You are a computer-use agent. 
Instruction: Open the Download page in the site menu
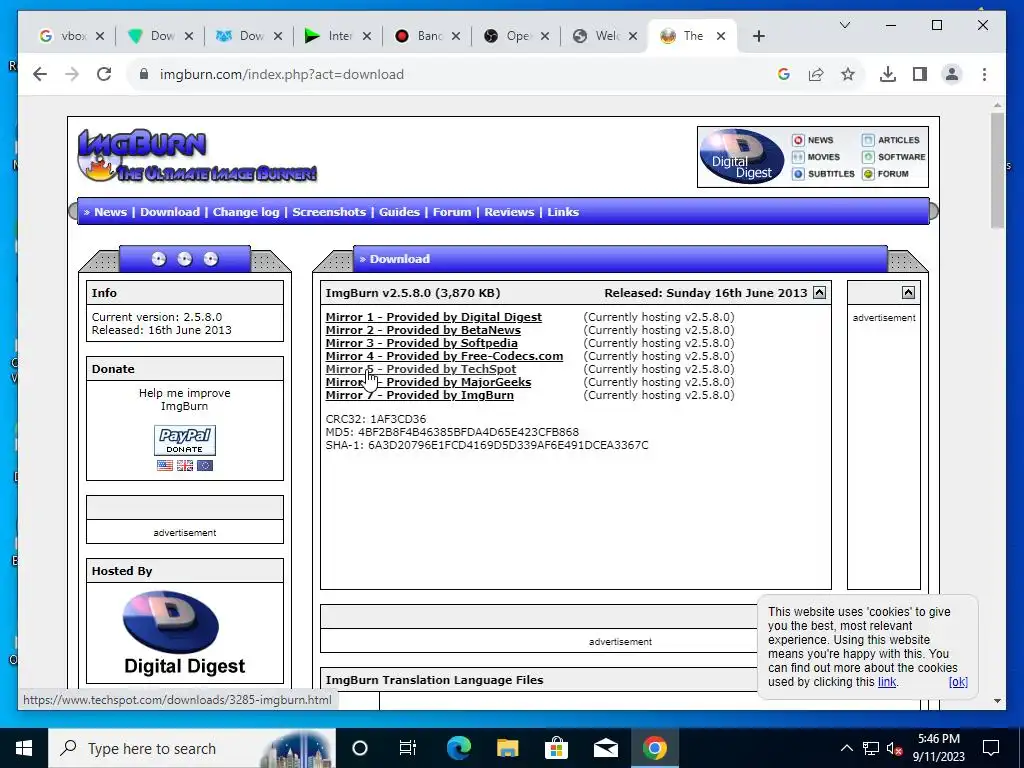[170, 212]
